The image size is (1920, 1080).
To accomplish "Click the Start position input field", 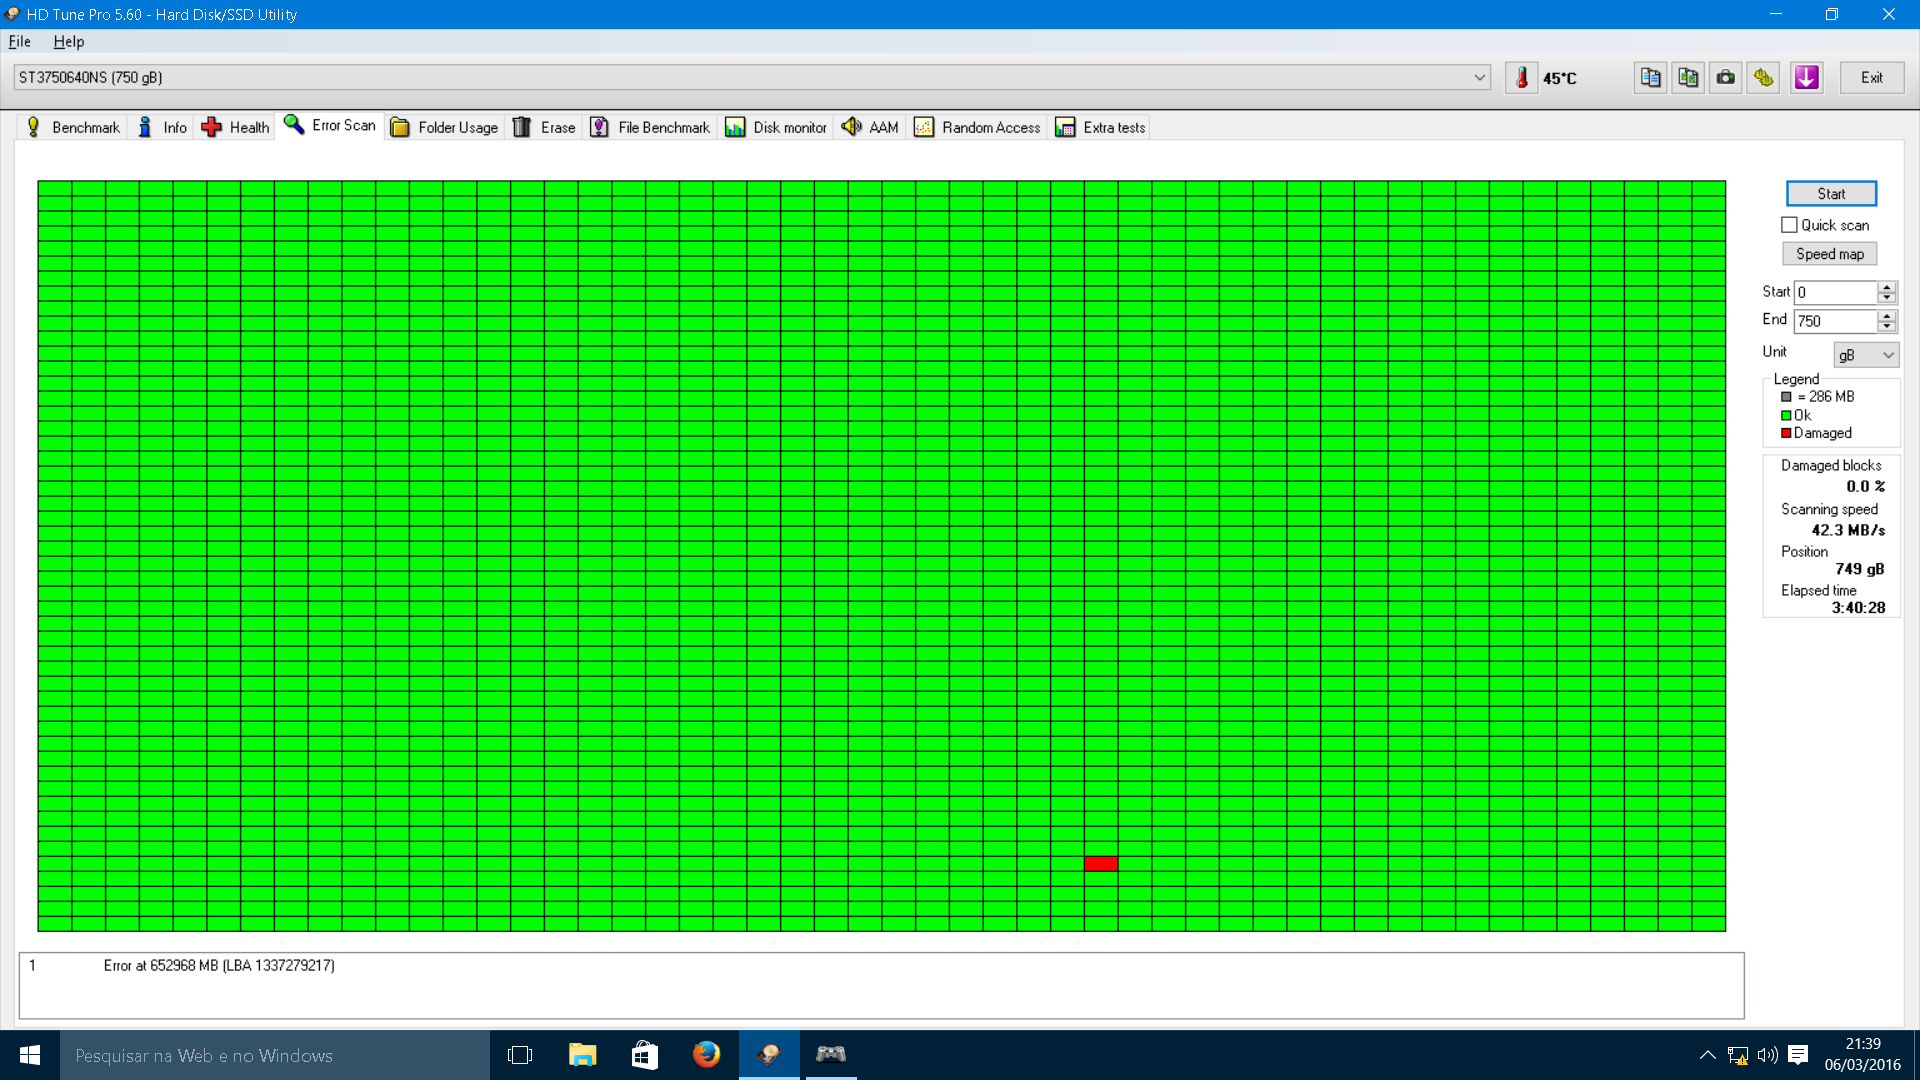I will tap(1835, 292).
